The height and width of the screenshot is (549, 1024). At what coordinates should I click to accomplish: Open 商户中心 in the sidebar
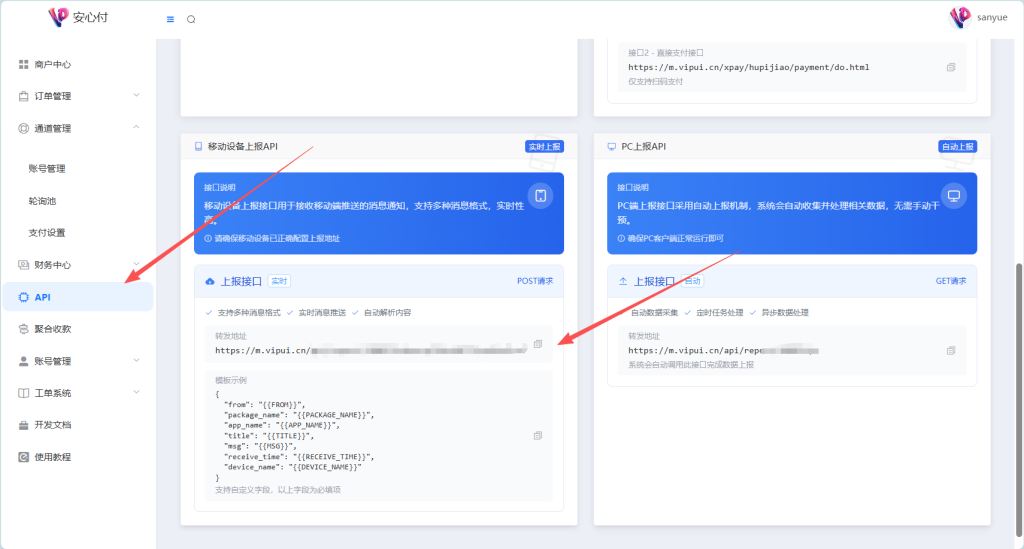(x=52, y=64)
